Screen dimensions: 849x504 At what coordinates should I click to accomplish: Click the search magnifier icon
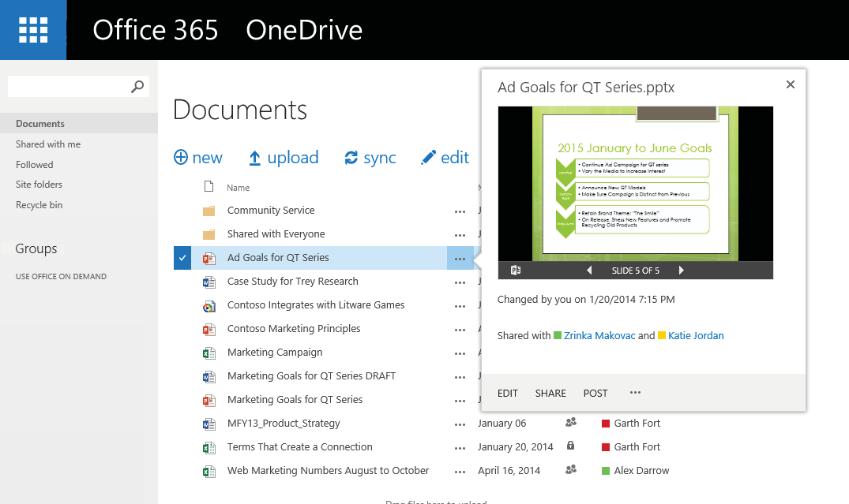click(x=138, y=86)
